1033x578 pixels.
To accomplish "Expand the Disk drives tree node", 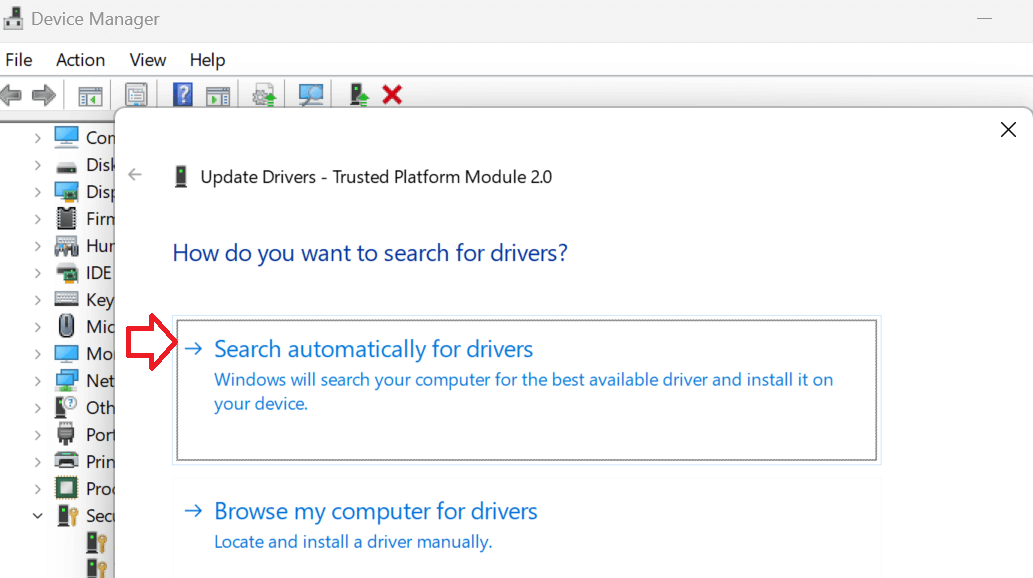I will click(x=38, y=165).
